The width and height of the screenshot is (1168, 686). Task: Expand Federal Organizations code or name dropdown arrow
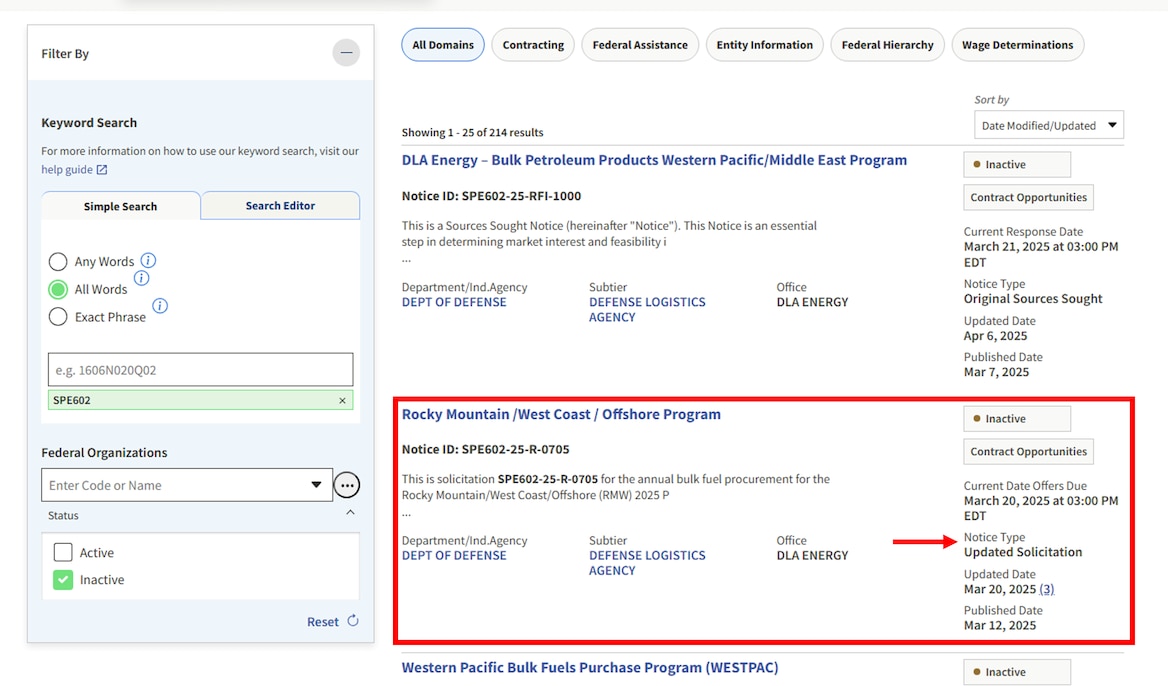[x=316, y=485]
